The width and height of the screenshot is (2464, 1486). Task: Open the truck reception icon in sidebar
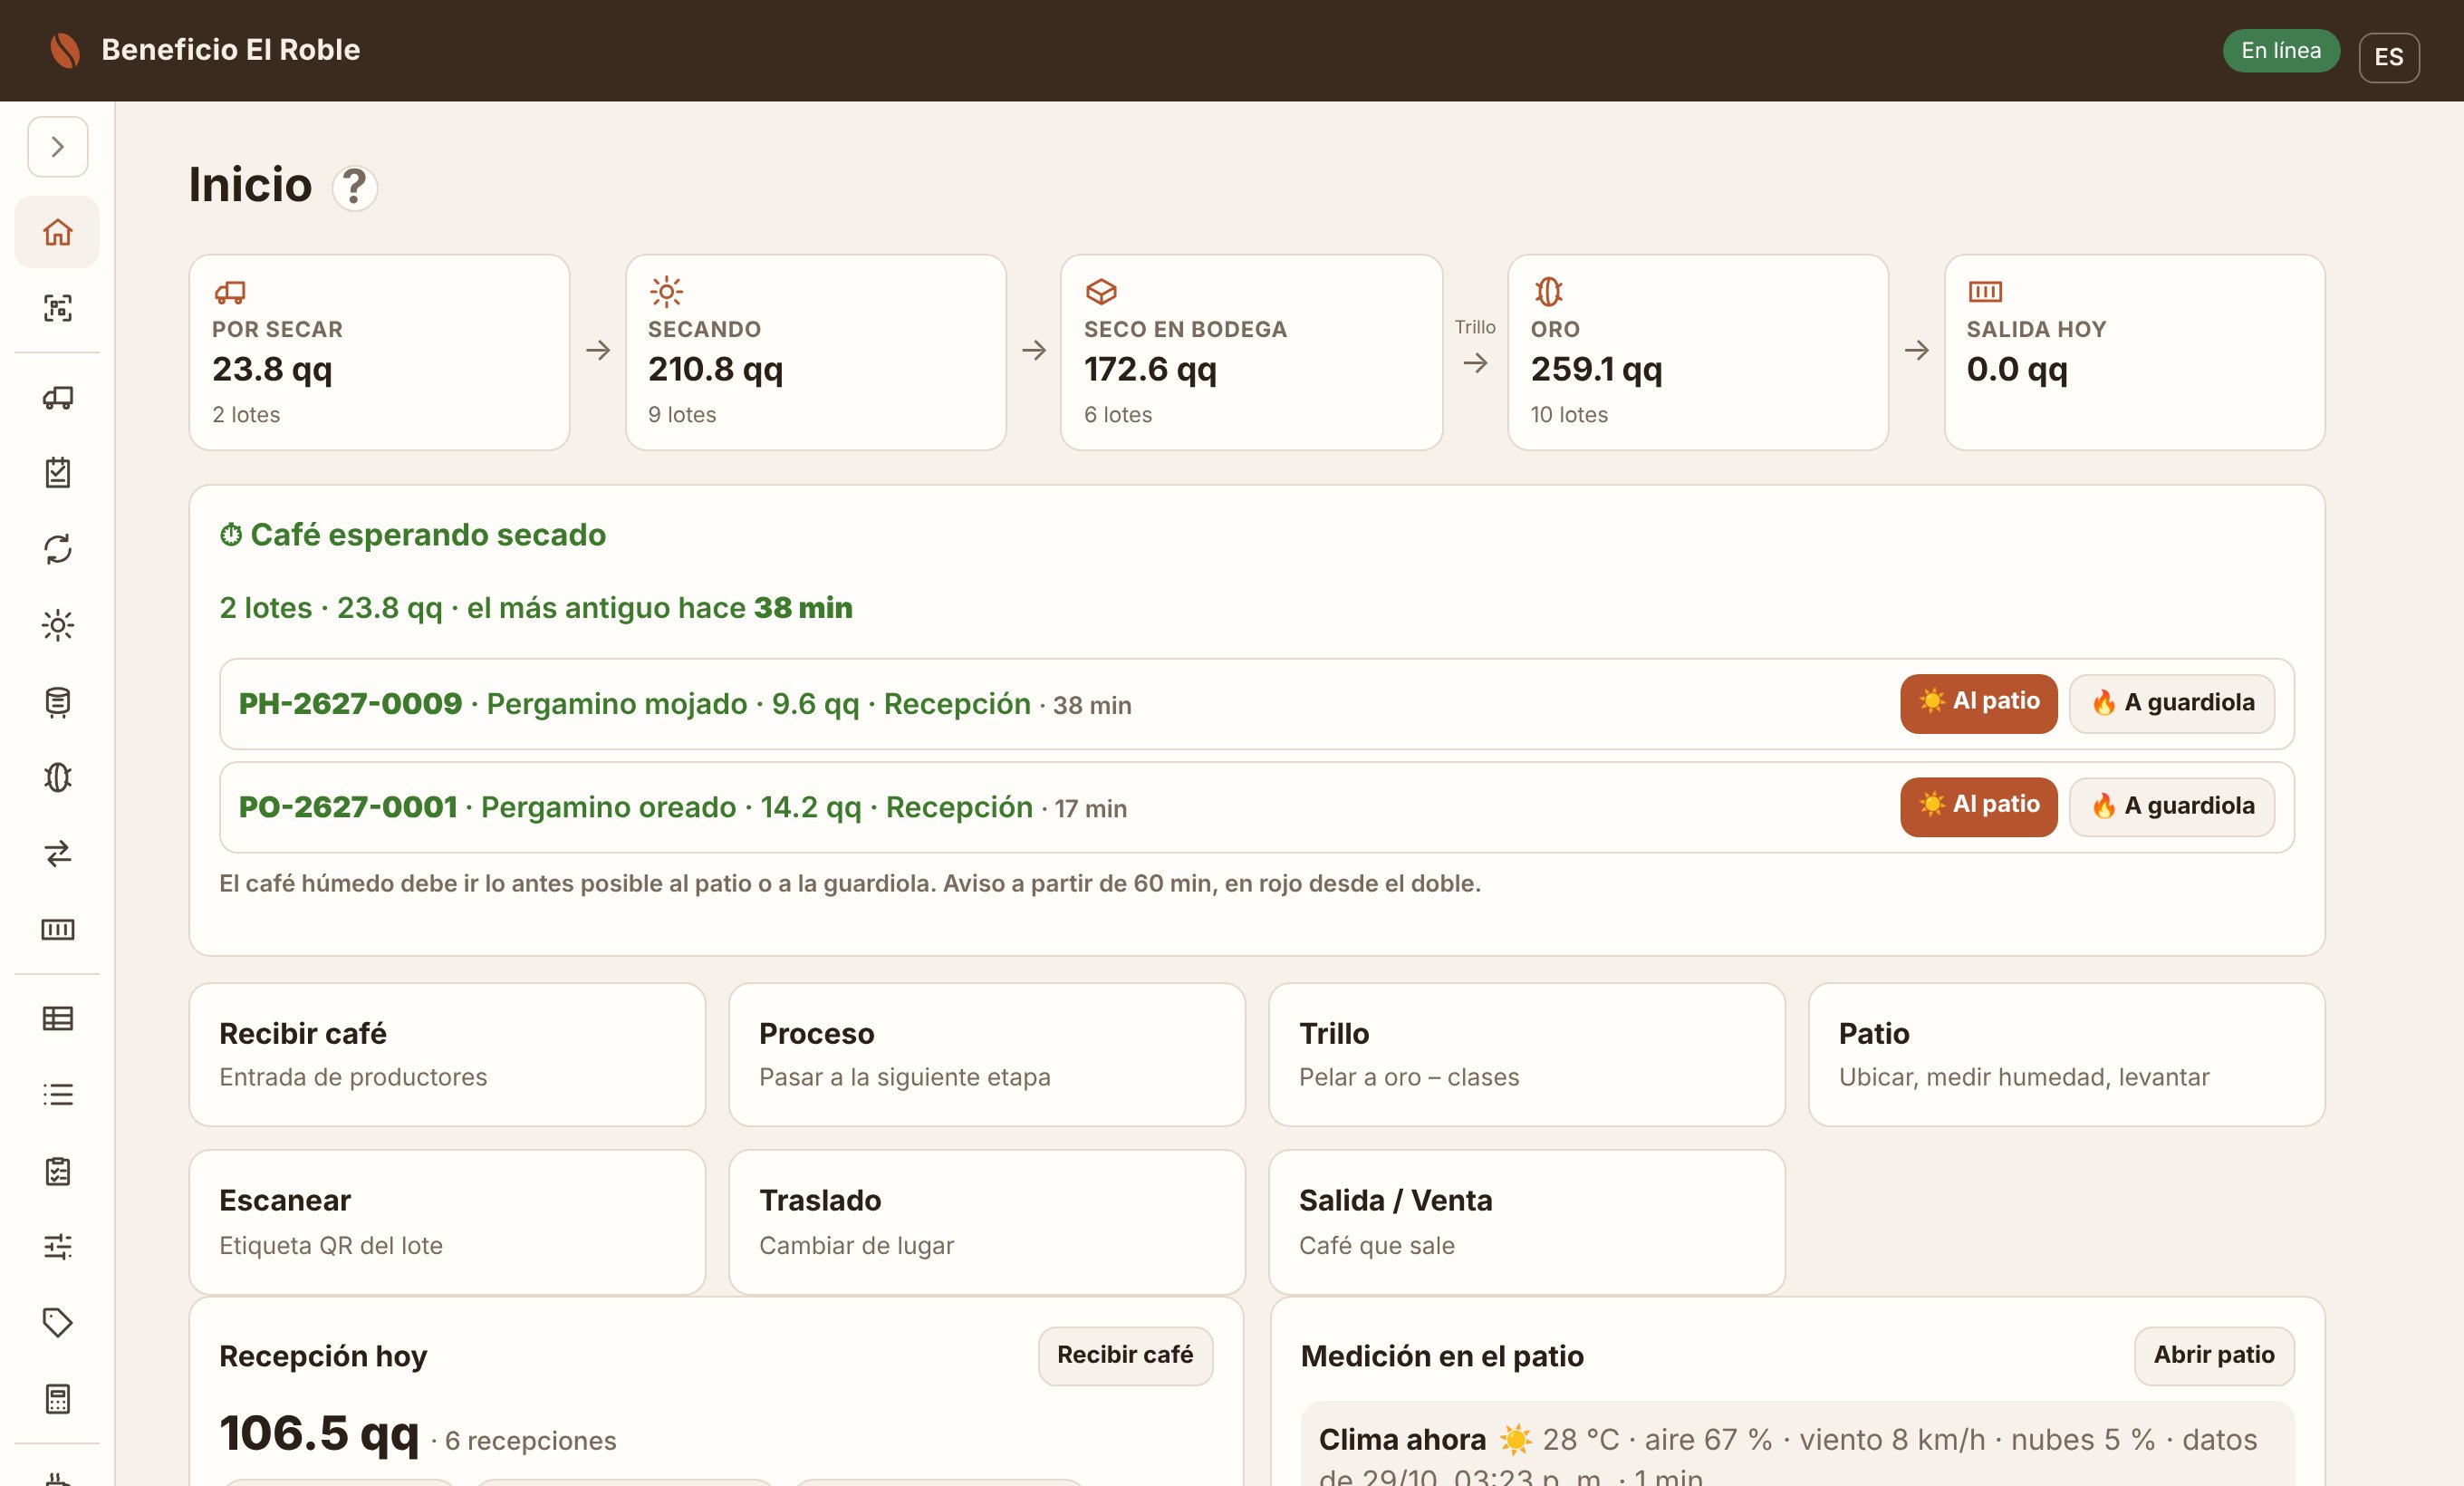[57, 397]
